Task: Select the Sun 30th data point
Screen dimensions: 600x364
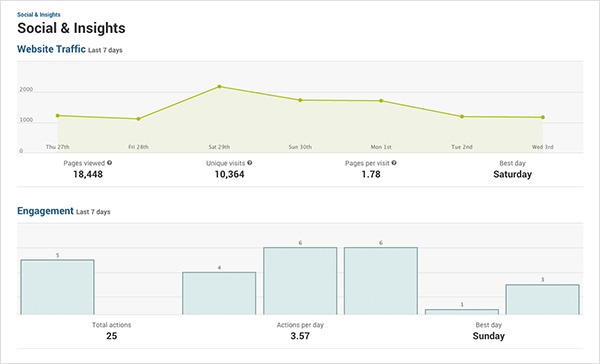Action: 300,100
